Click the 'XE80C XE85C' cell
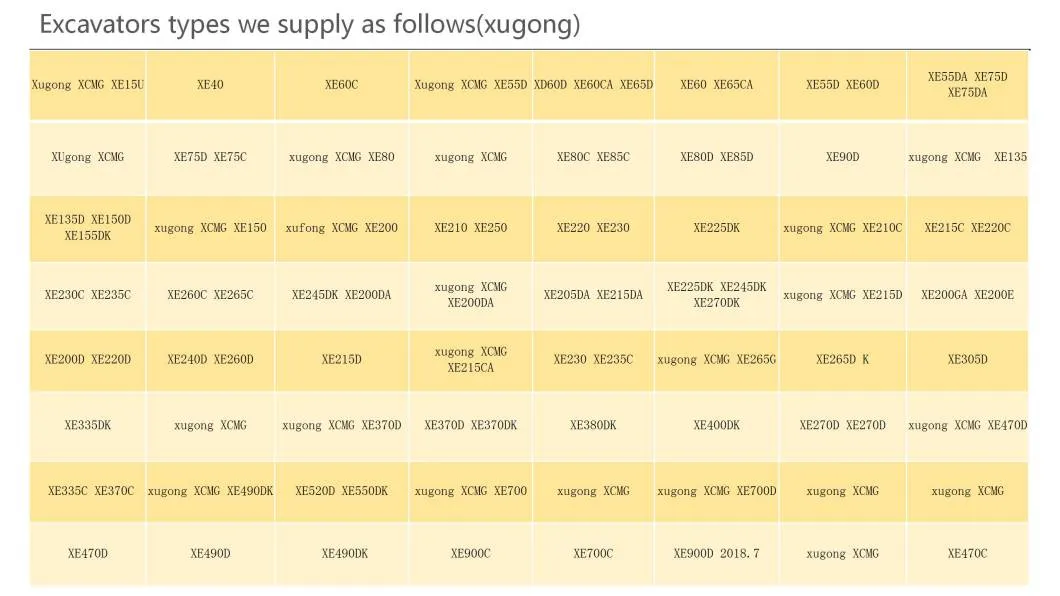The height and width of the screenshot is (596, 1060). click(x=593, y=157)
